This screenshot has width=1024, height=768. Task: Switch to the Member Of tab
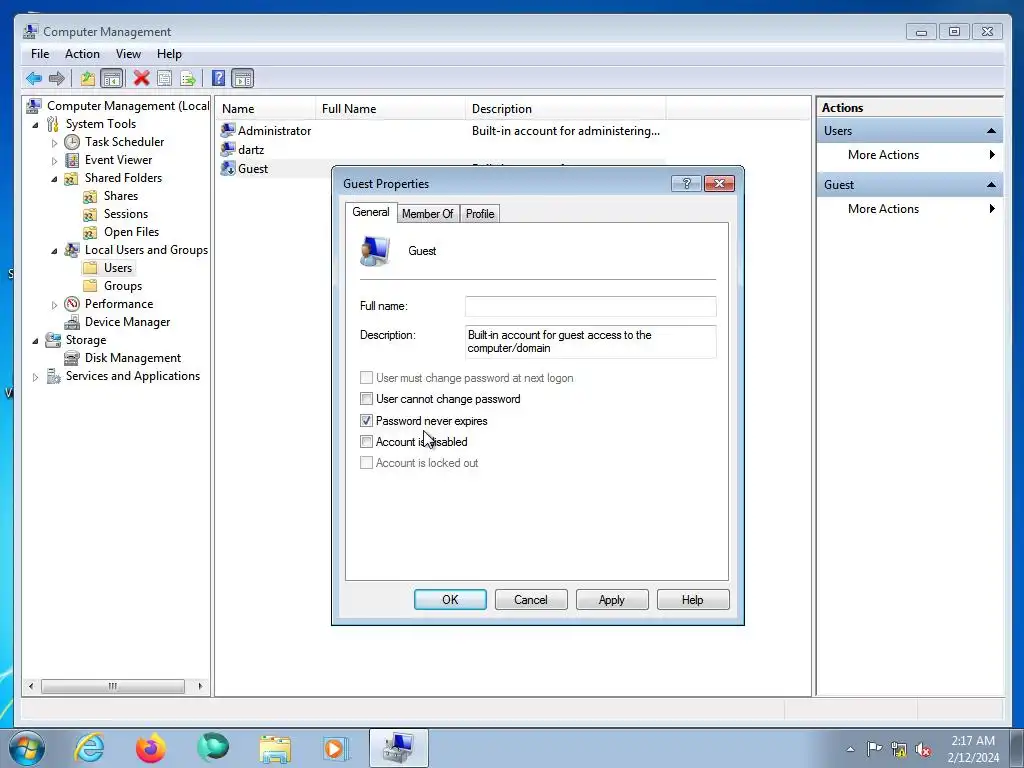[428, 214]
